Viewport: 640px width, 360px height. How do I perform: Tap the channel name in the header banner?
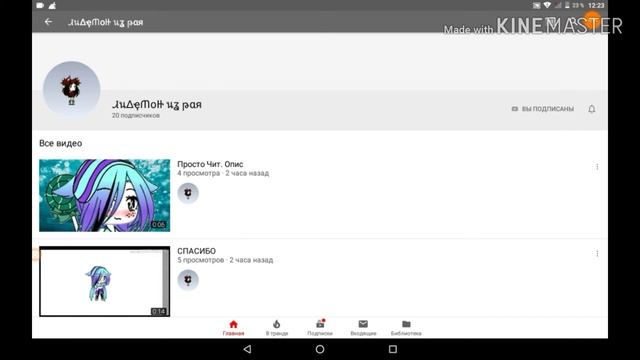[157, 104]
